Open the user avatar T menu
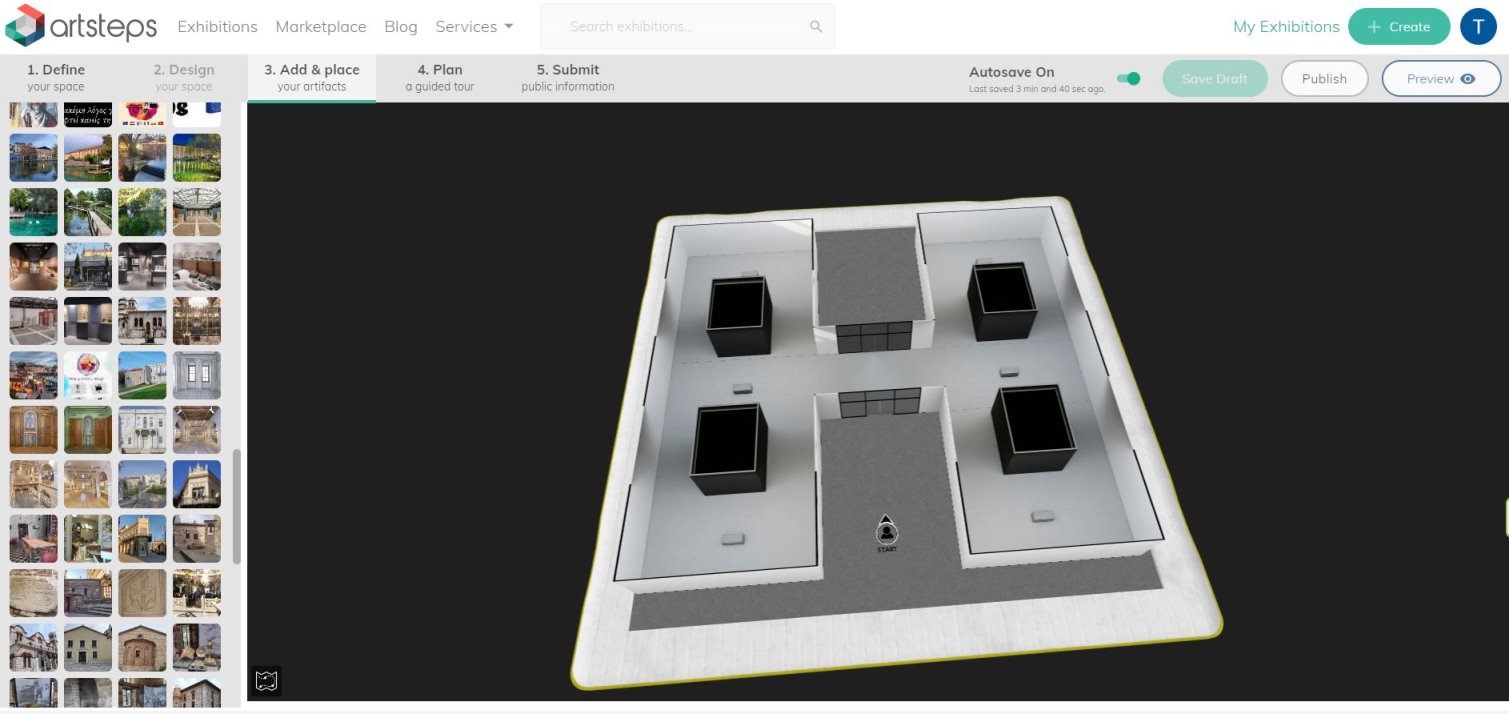The height and width of the screenshot is (714, 1509). 1478,27
